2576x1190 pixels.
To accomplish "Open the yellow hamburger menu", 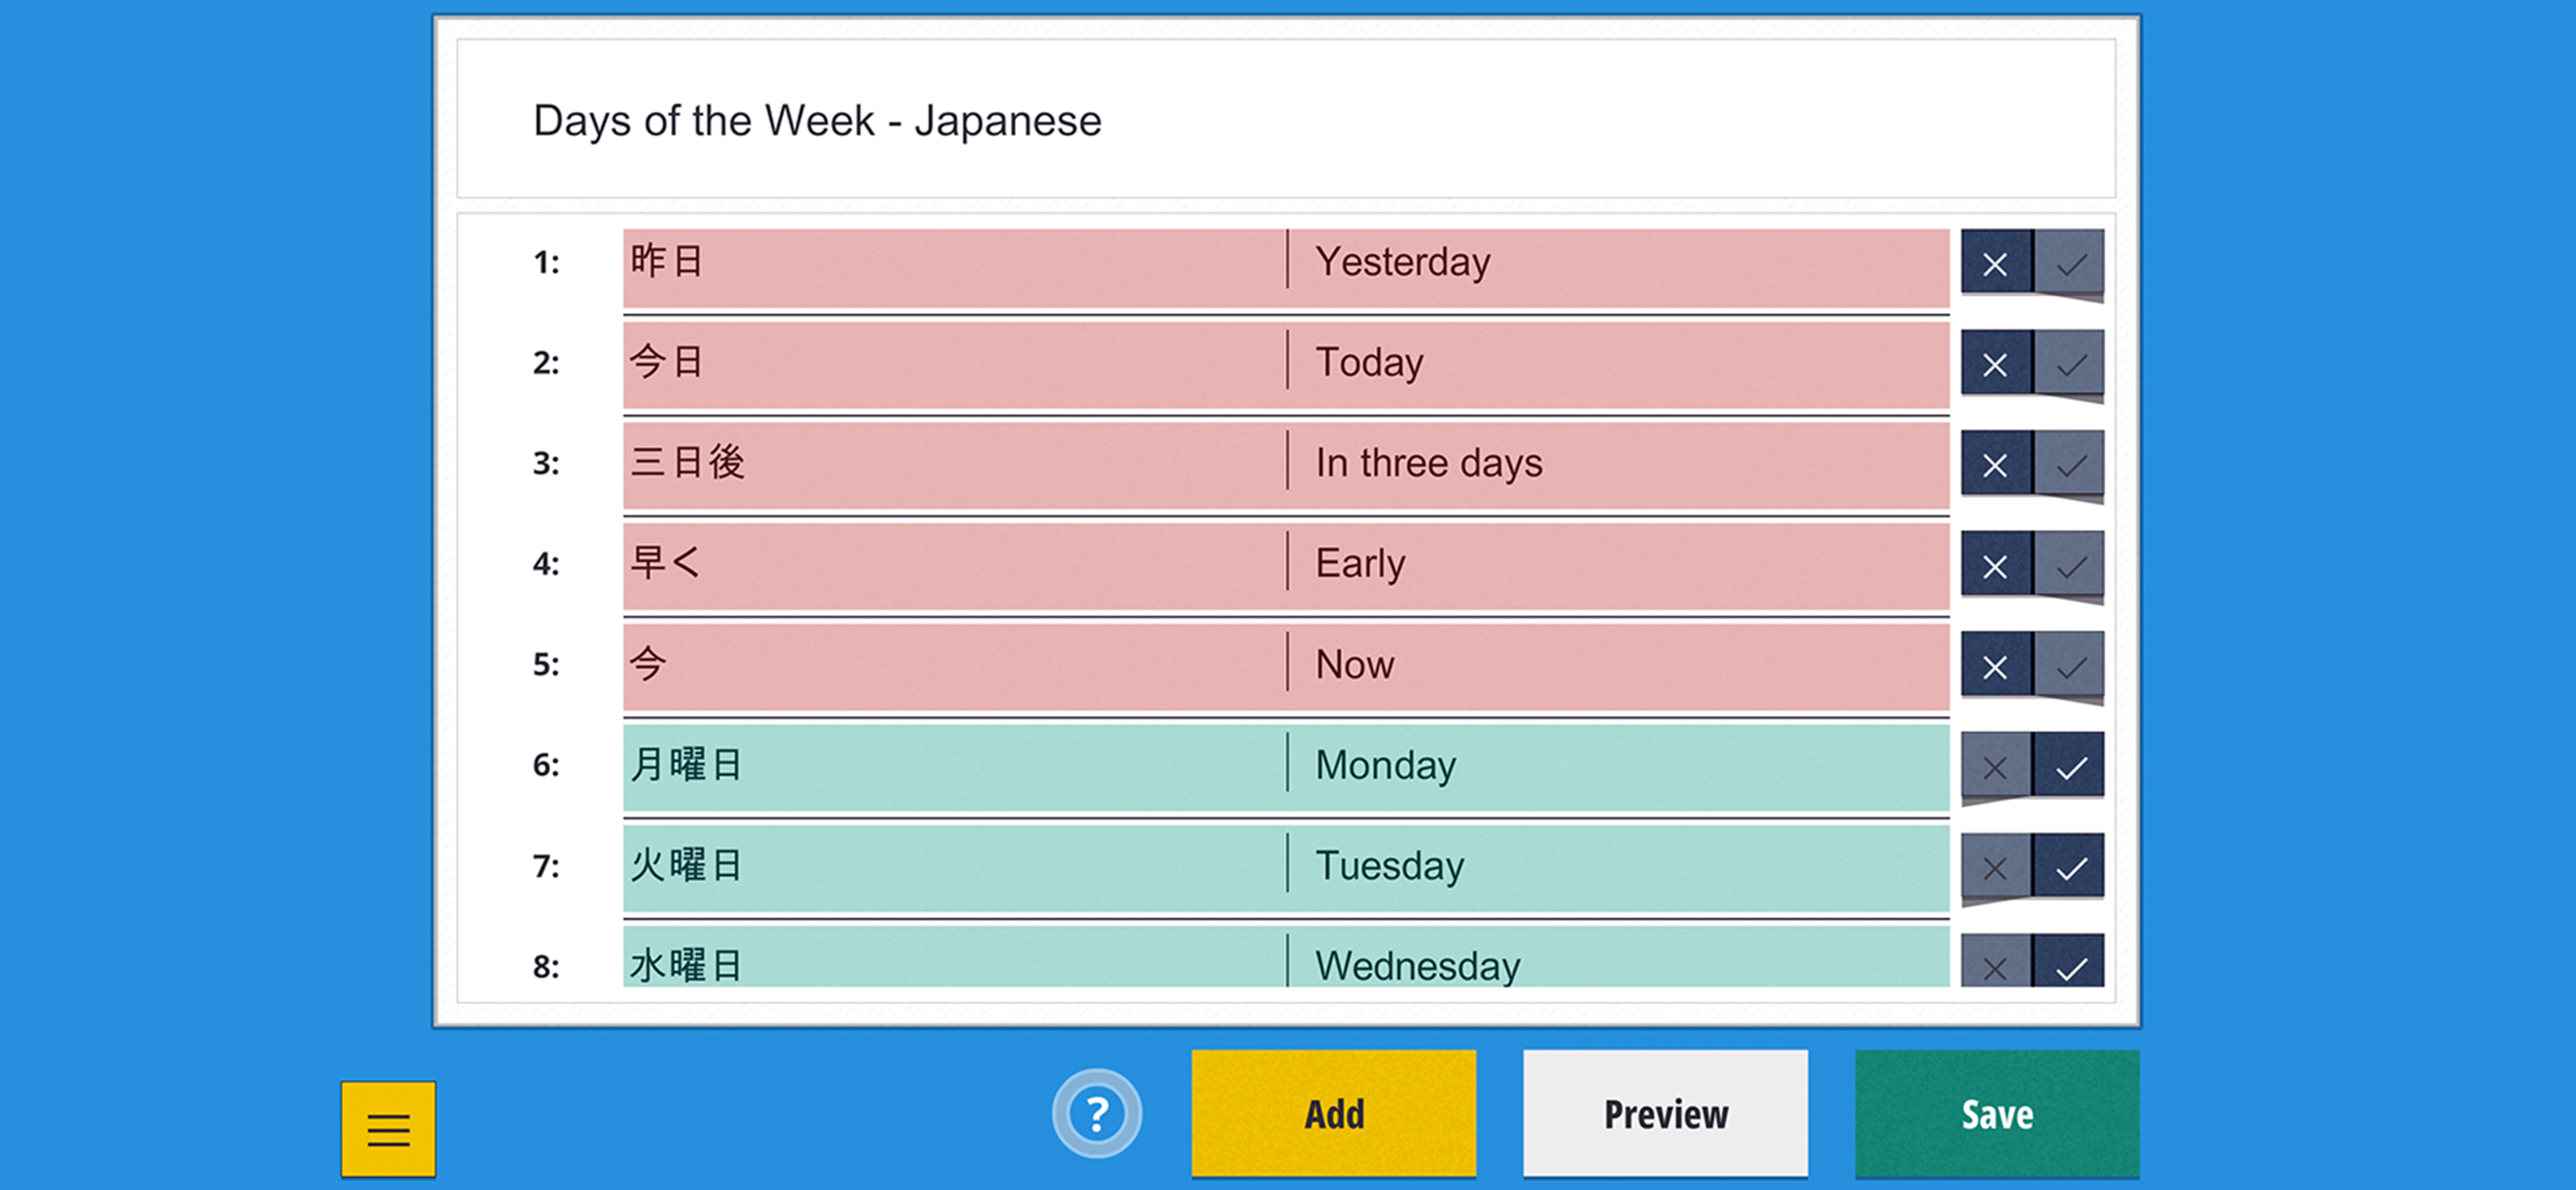I will pos(388,1128).
